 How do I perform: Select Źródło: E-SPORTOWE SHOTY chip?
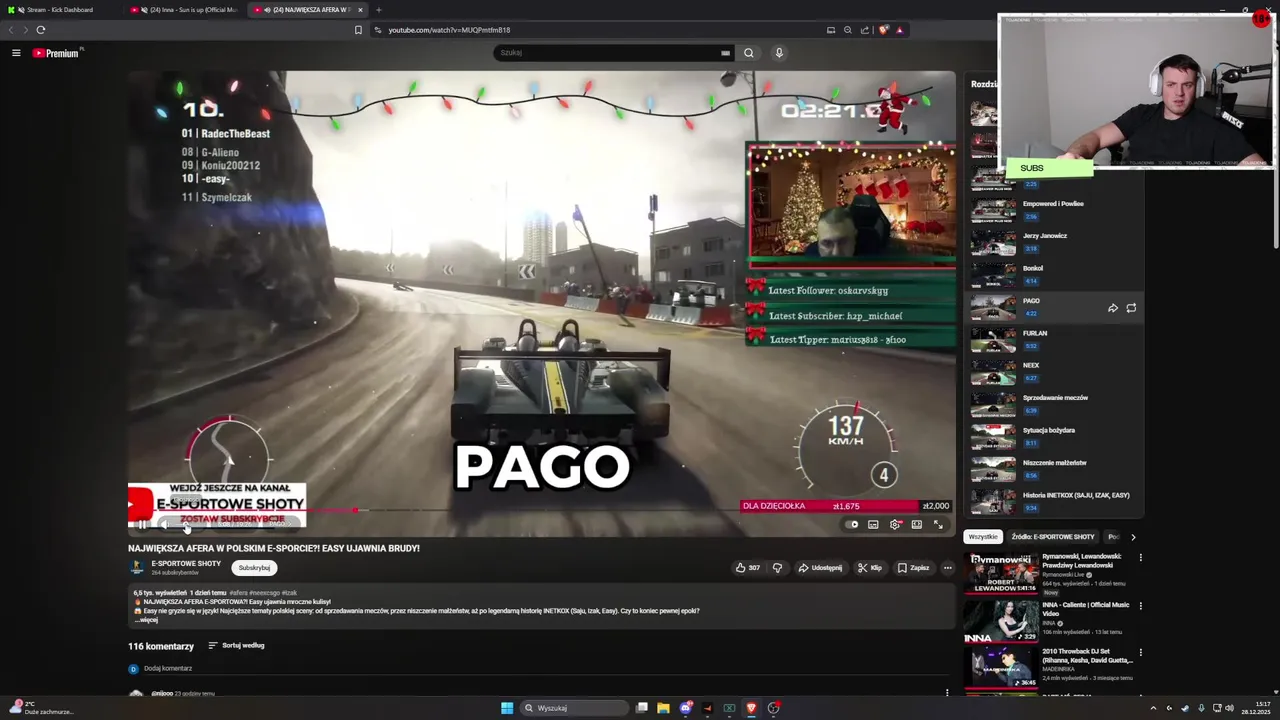pyautogui.click(x=1052, y=537)
